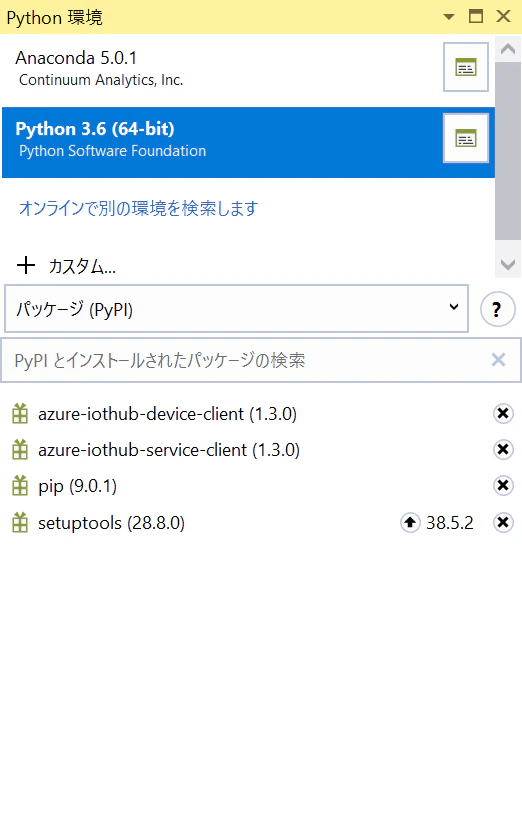Add a custom environment with カスタム...
This screenshot has width=522, height=826.
tap(82, 266)
